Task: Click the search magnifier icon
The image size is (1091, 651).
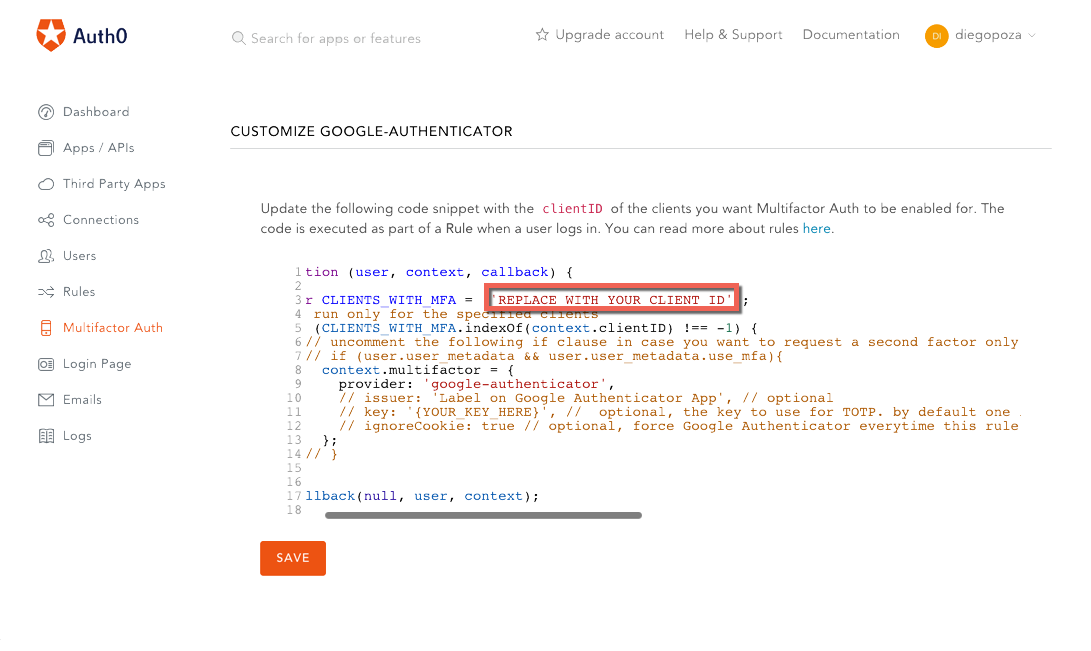Action: pyautogui.click(x=239, y=38)
